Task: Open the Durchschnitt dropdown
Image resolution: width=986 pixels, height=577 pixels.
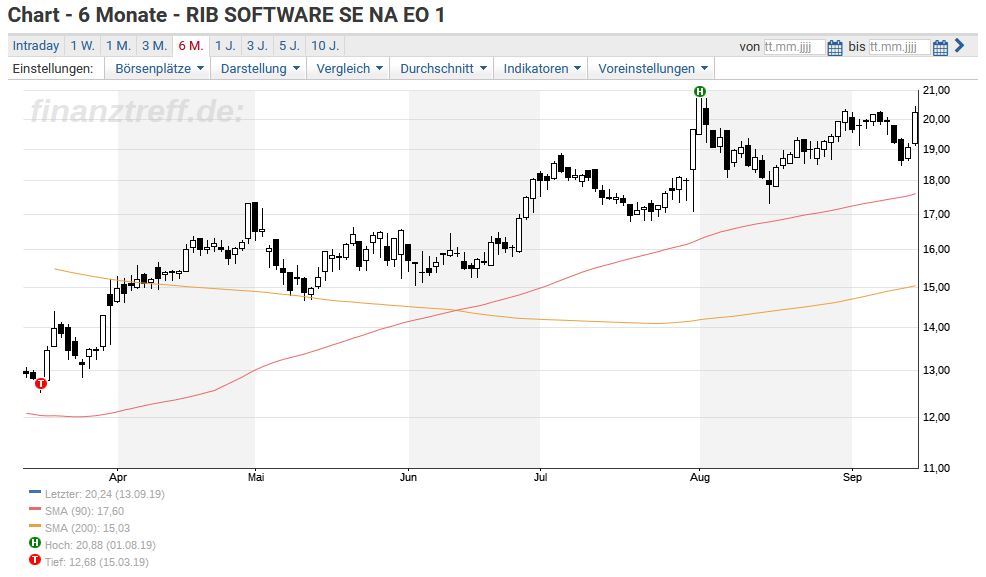Action: pos(443,69)
